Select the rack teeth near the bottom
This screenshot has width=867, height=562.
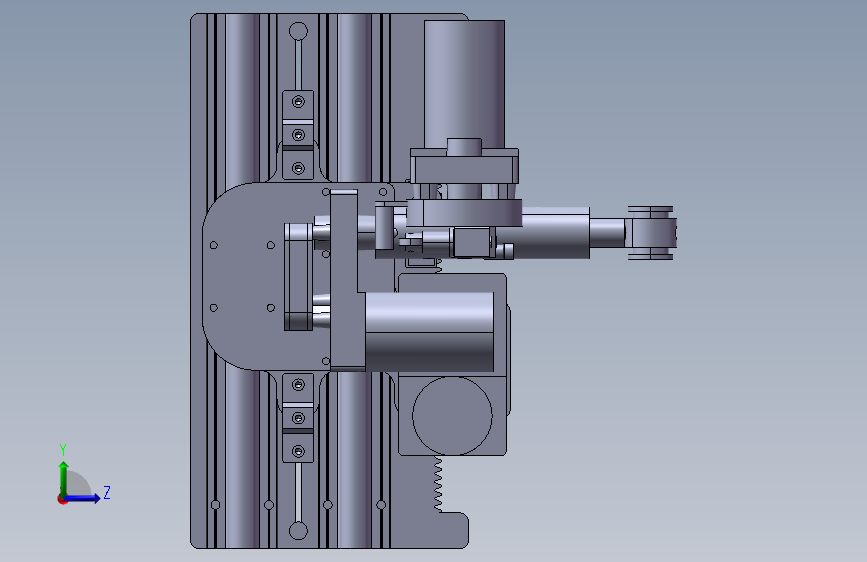tap(438, 484)
